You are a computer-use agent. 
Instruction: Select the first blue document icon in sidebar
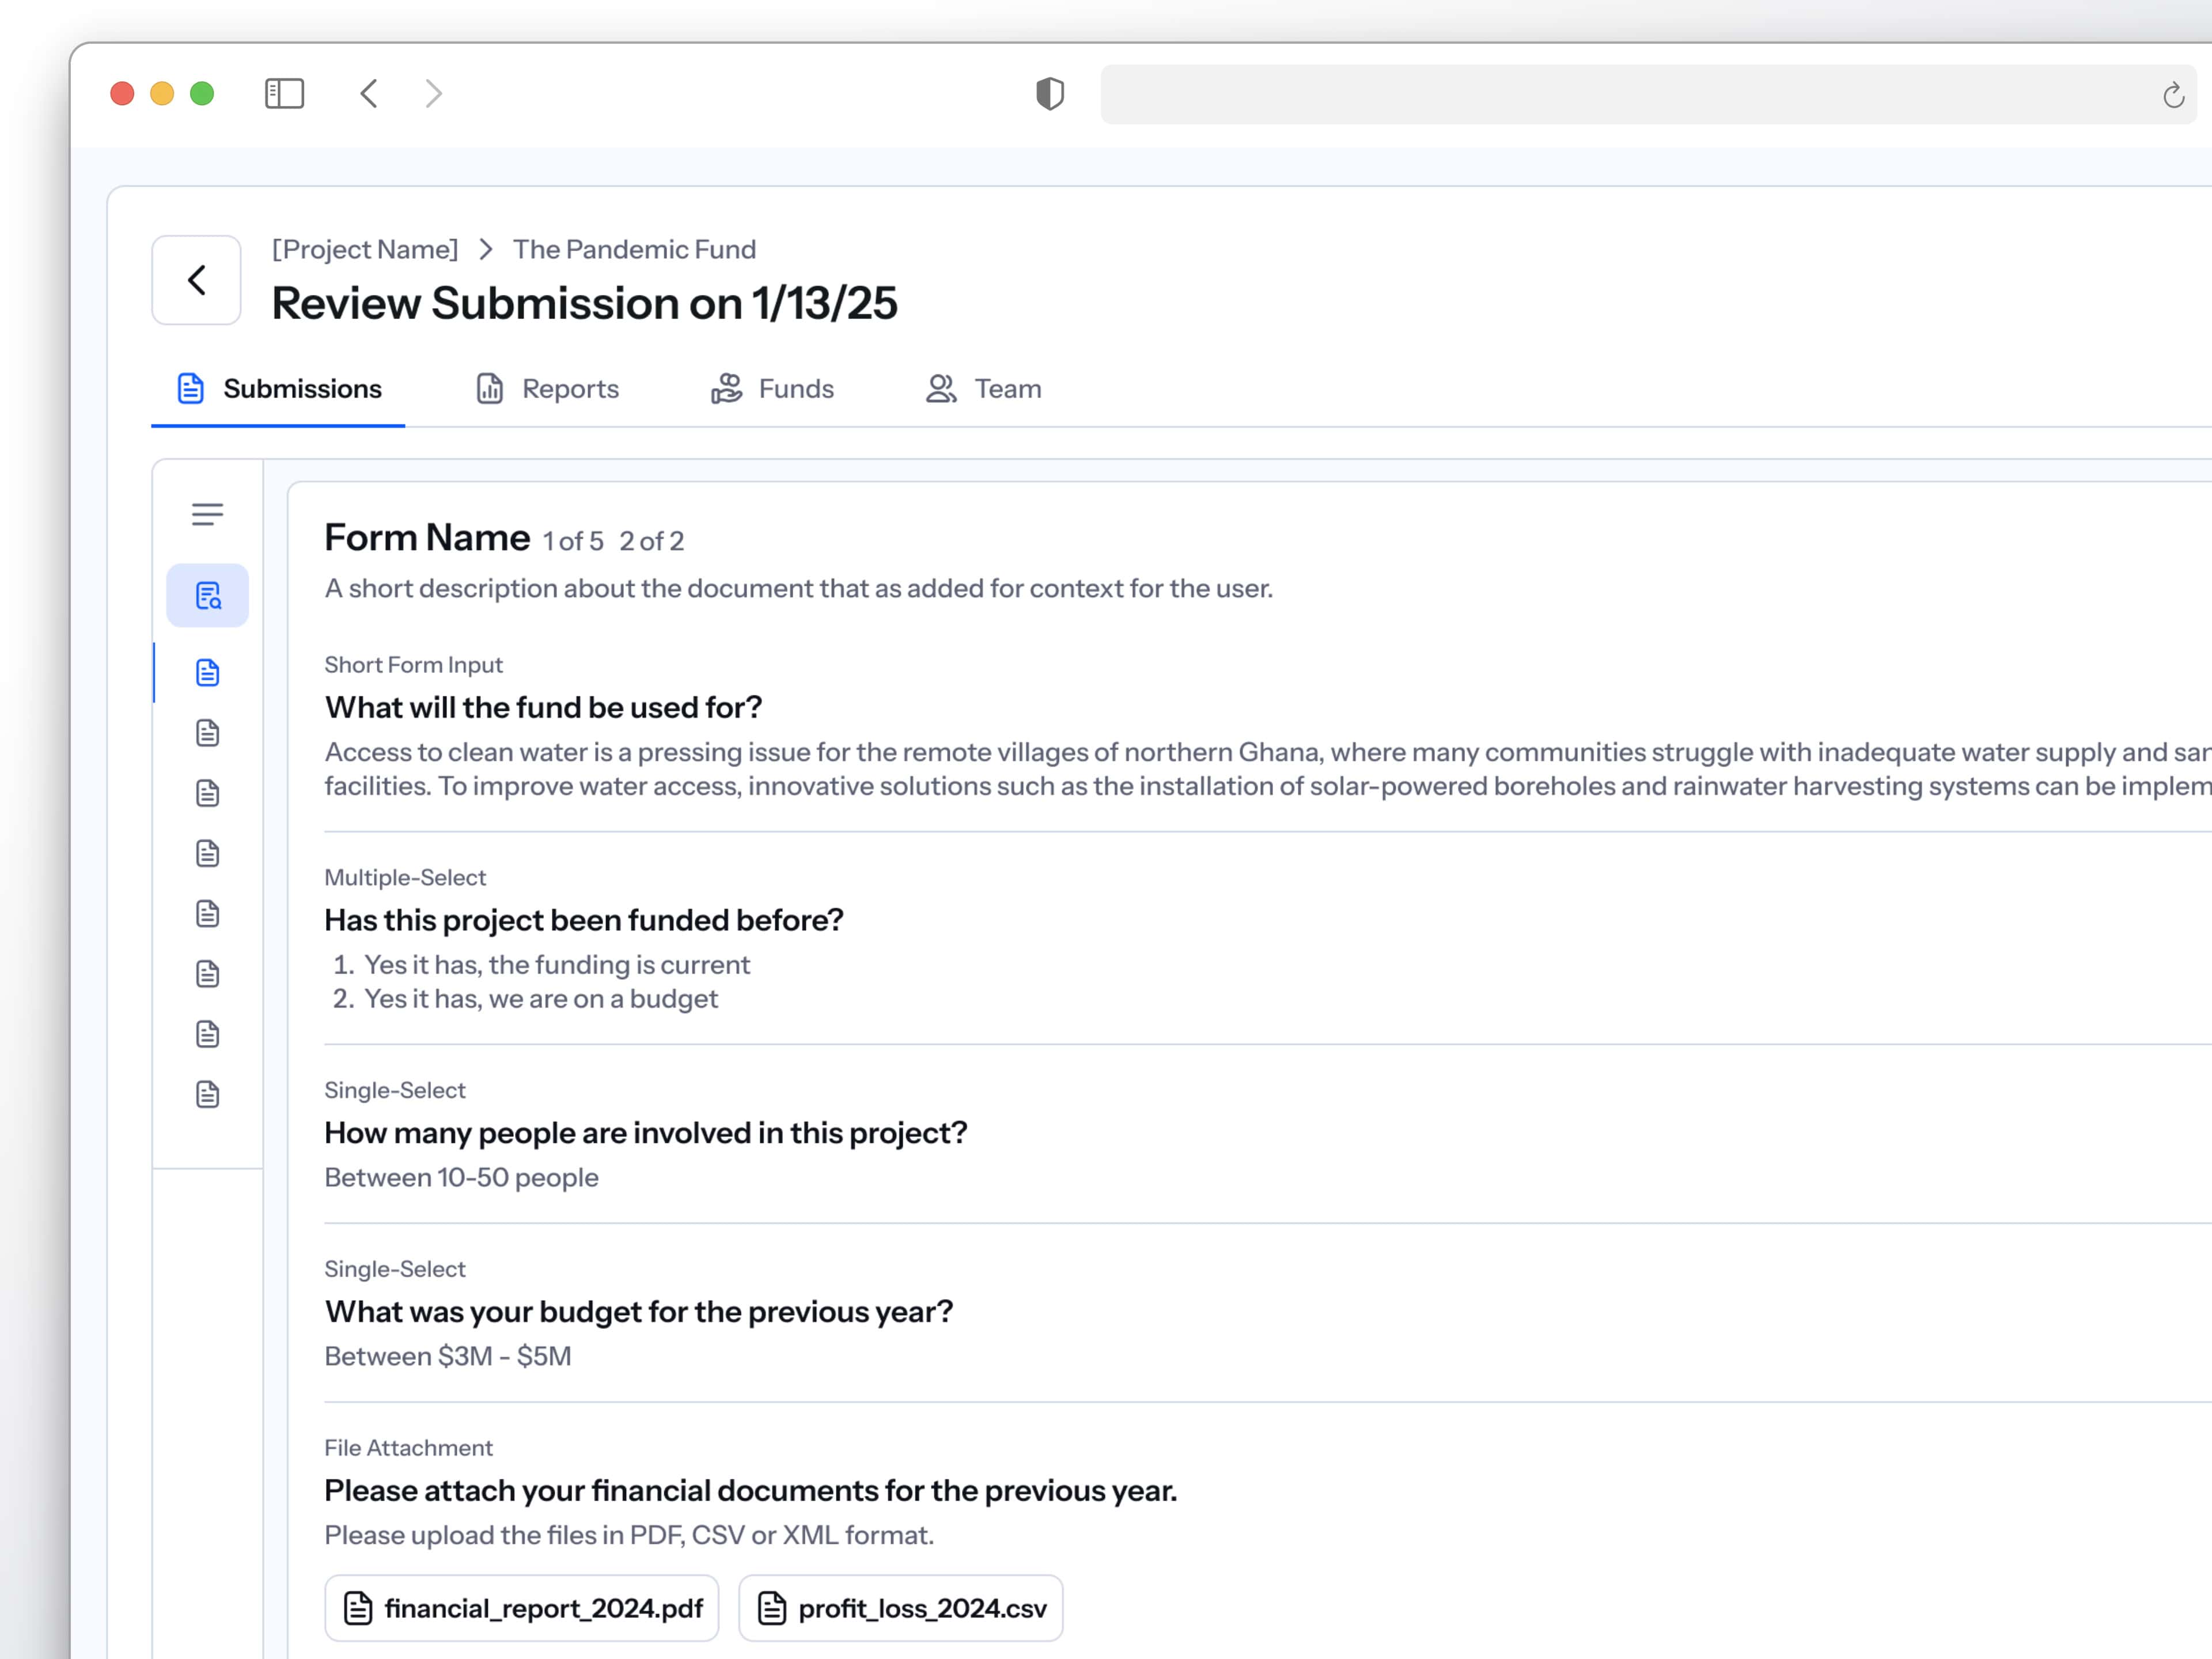click(207, 673)
